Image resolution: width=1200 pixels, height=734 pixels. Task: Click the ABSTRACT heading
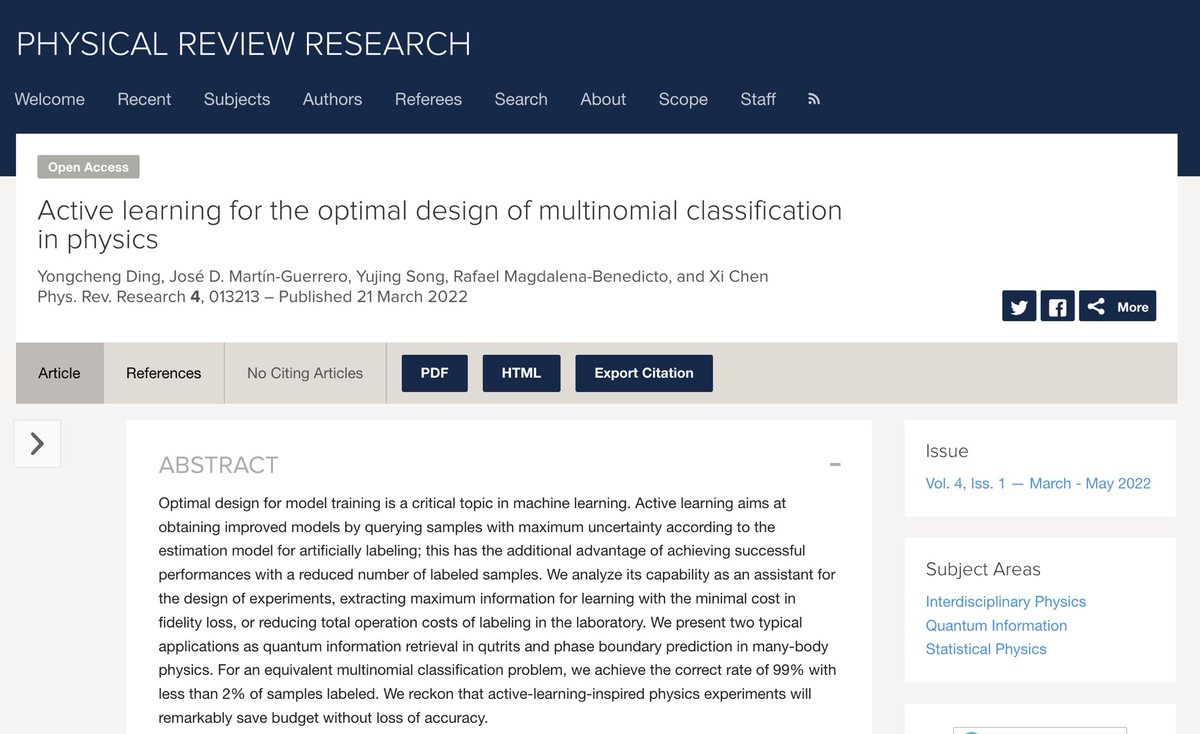click(218, 465)
